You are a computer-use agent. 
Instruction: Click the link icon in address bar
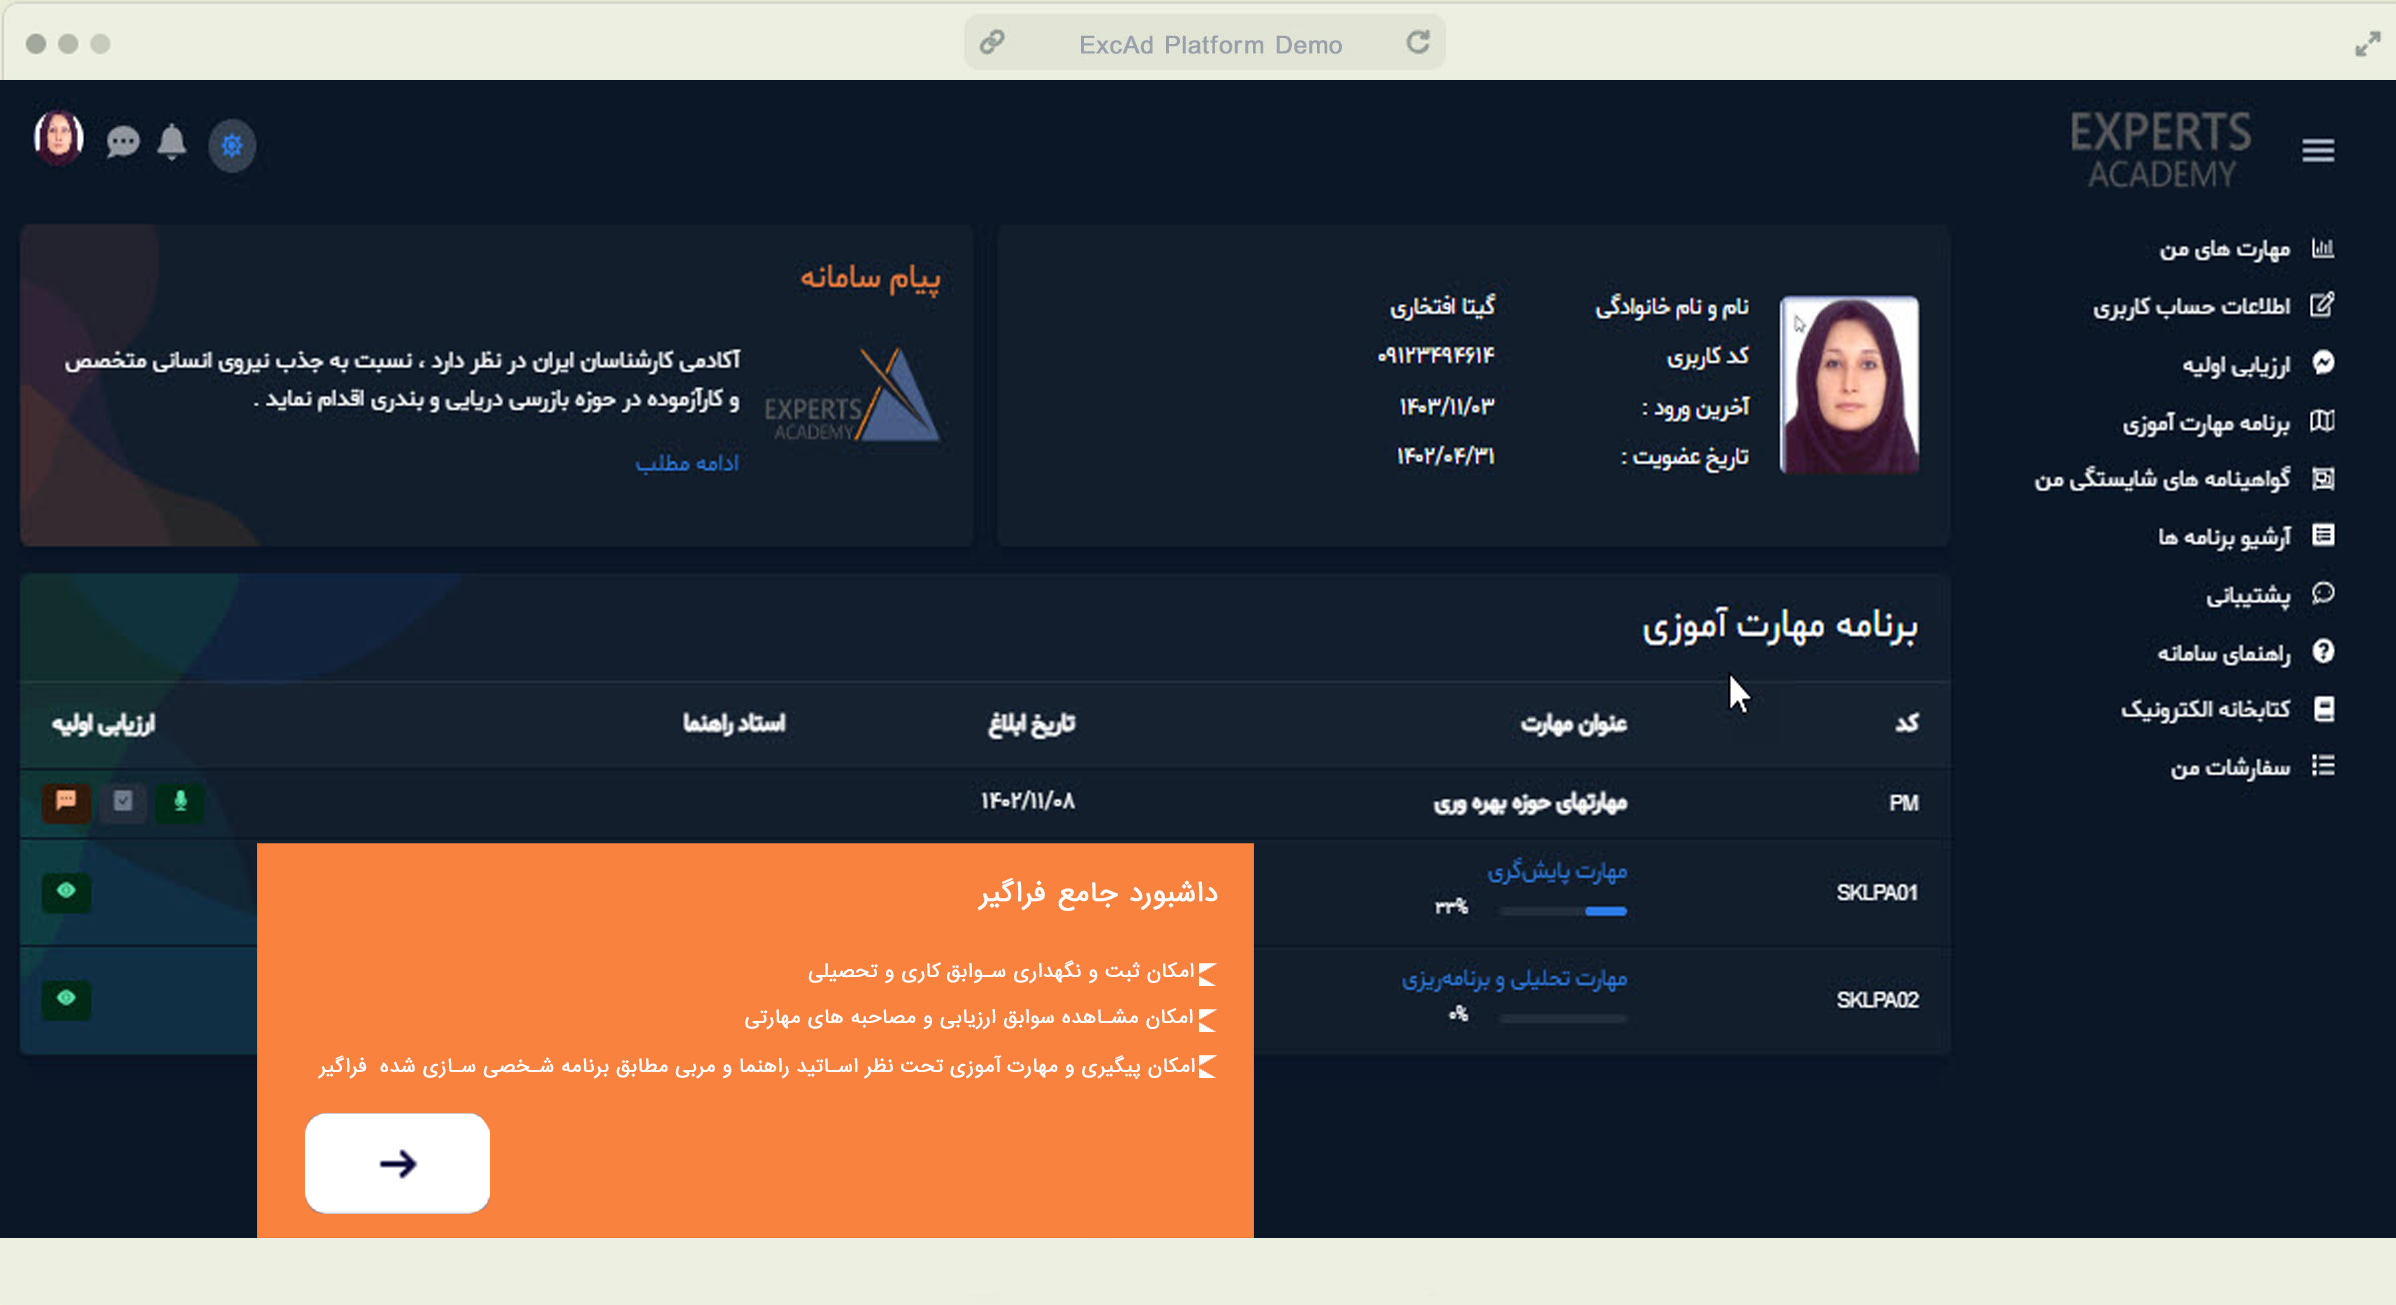991,43
